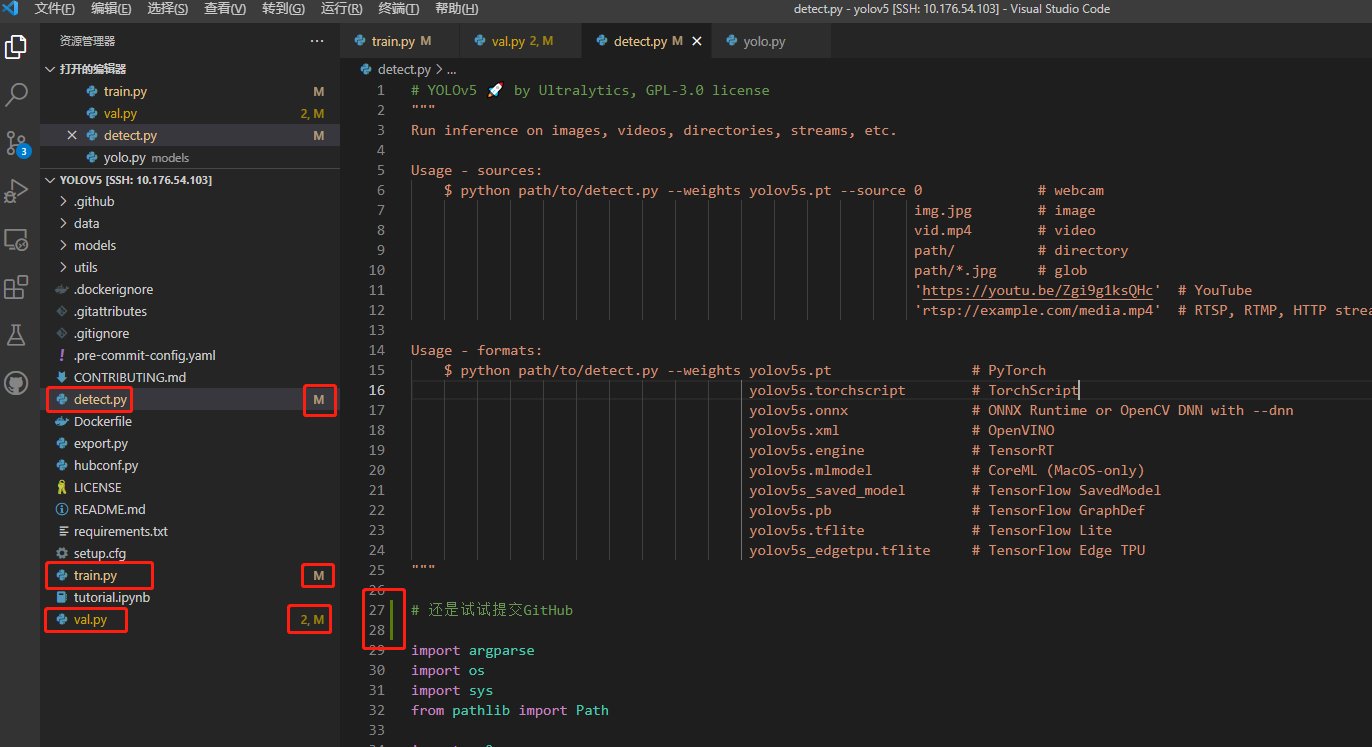Click the python icon of train.py tab
The image size is (1372, 747).
360,41
